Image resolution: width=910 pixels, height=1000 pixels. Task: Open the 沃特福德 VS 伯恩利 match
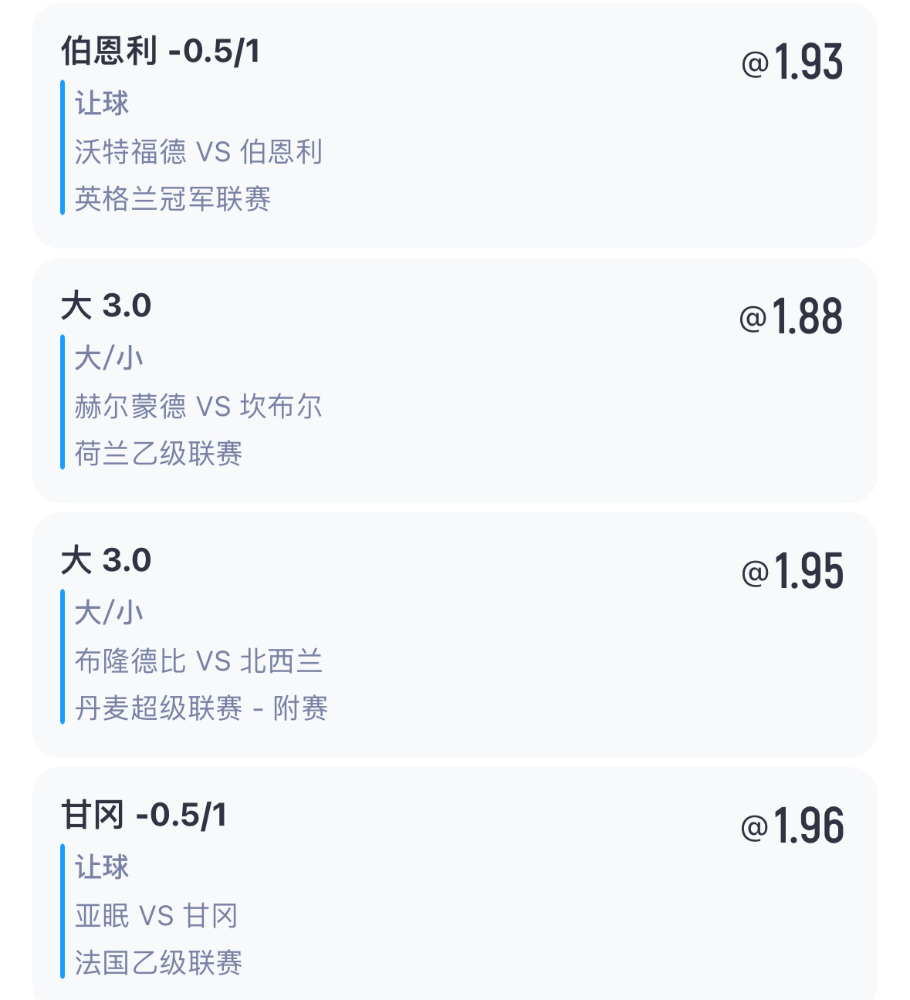pyautogui.click(x=198, y=152)
